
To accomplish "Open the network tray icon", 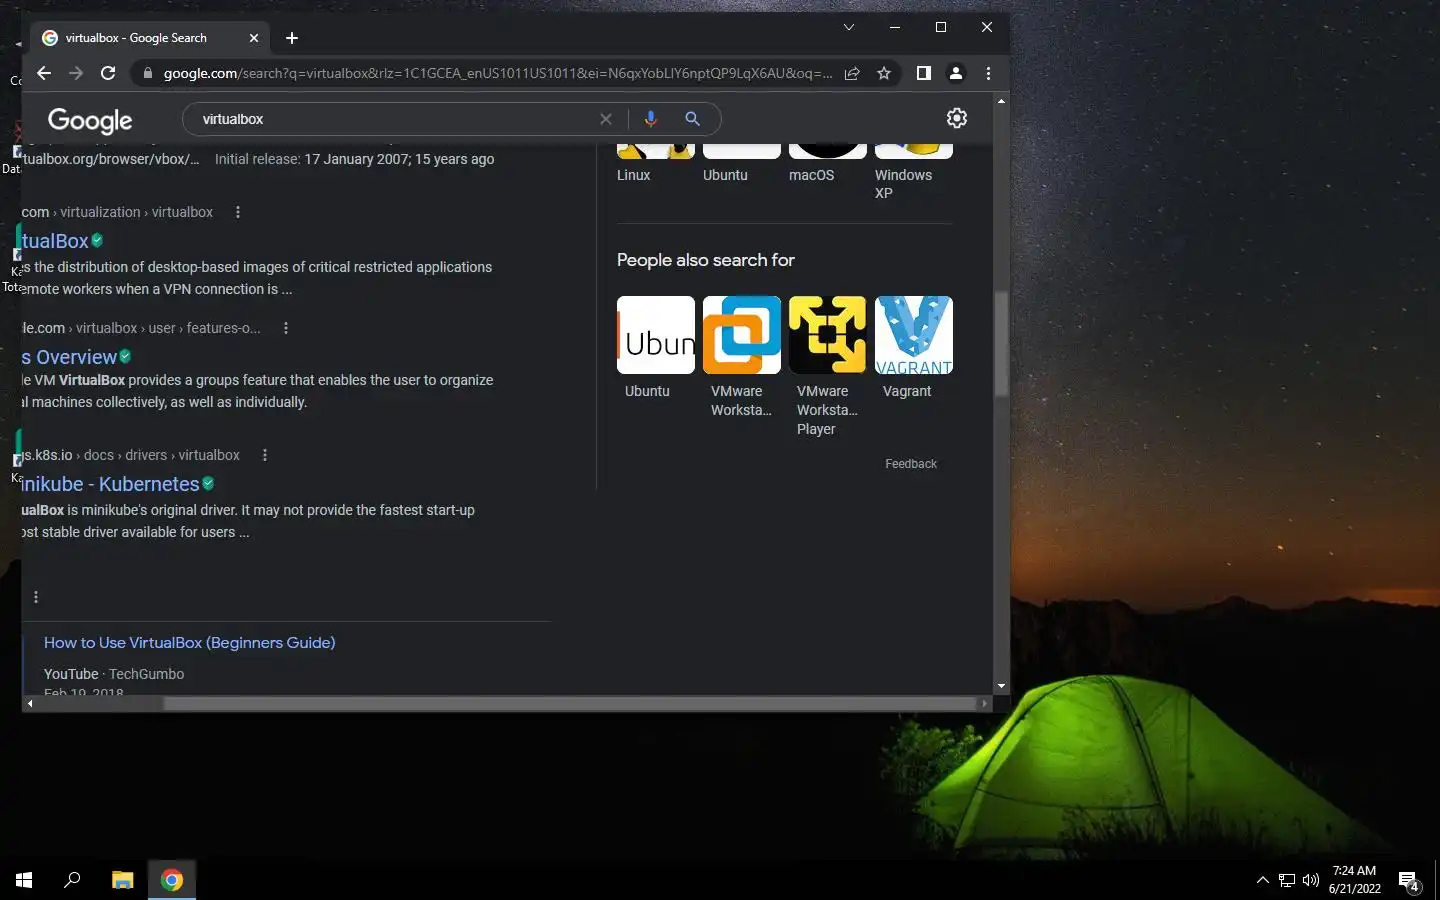I will [1287, 880].
